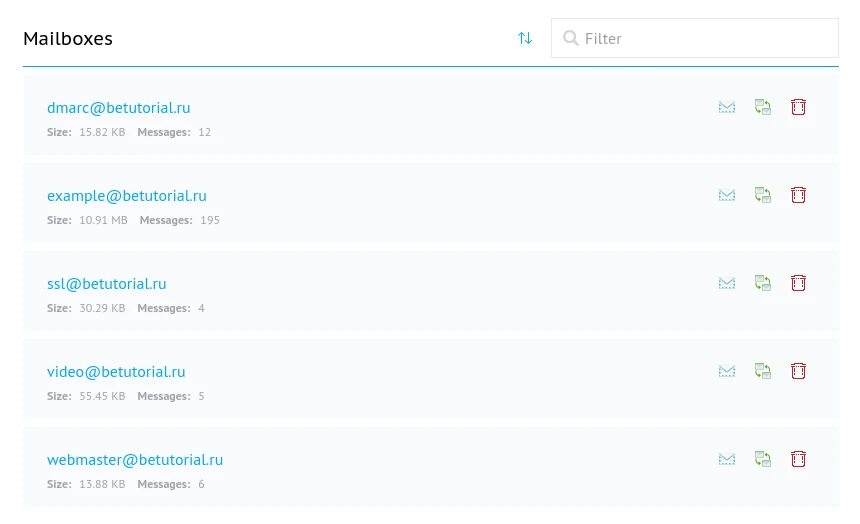Viewport: 860px width, 524px height.
Task: Delete the video@betutorial.ru mailbox
Action: (798, 371)
